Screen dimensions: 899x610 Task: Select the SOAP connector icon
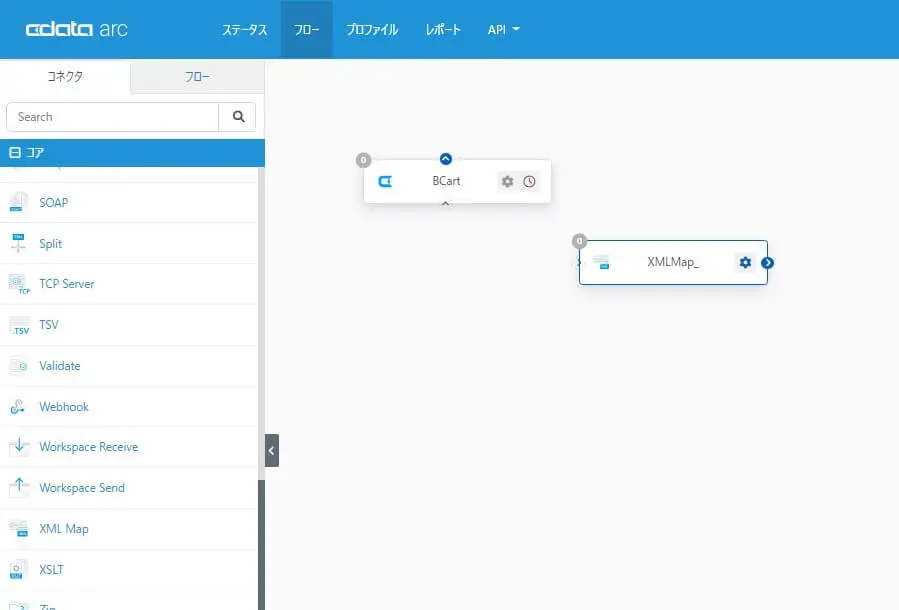point(18,202)
